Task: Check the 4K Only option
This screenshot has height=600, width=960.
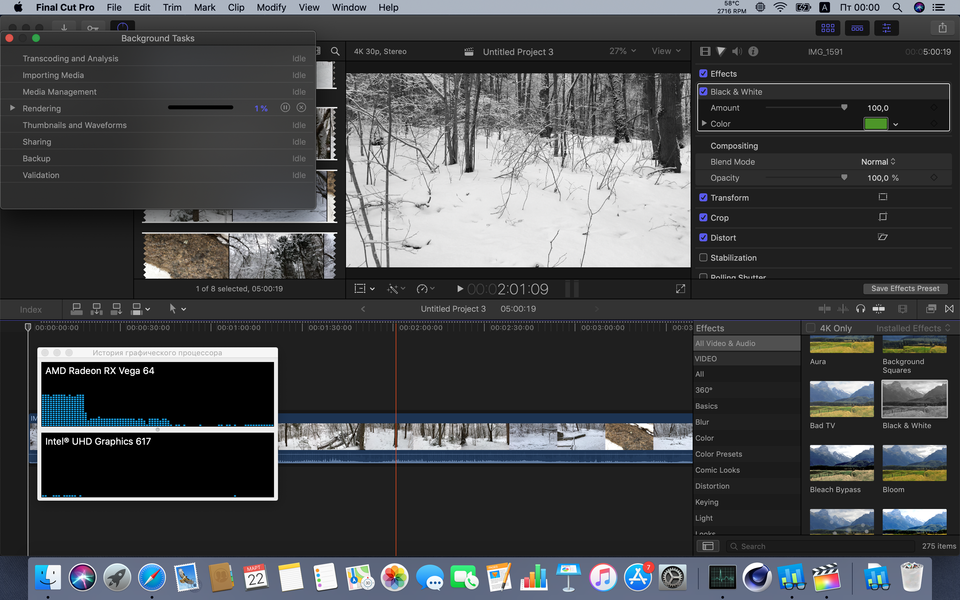Action: point(810,328)
